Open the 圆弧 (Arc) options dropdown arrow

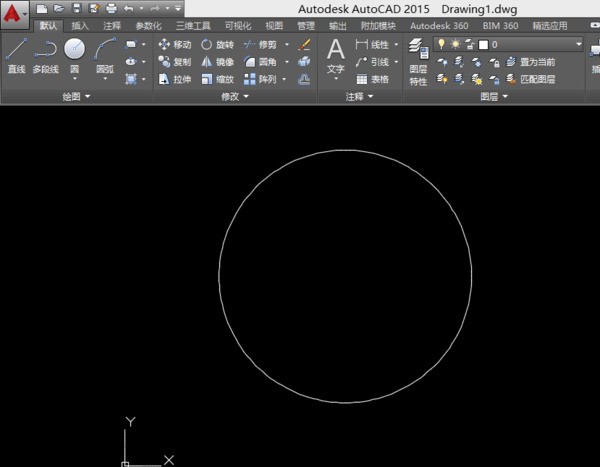[105, 78]
